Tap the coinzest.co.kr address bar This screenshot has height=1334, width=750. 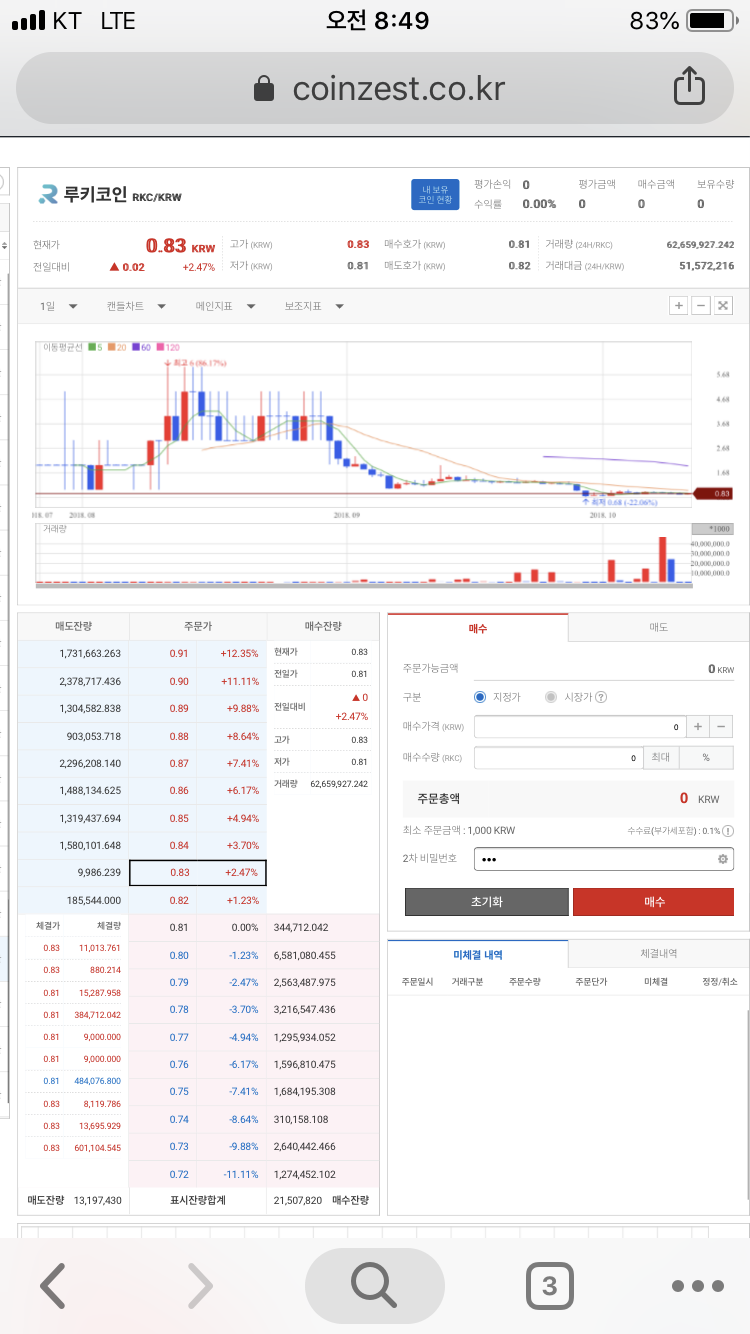pyautogui.click(x=375, y=88)
